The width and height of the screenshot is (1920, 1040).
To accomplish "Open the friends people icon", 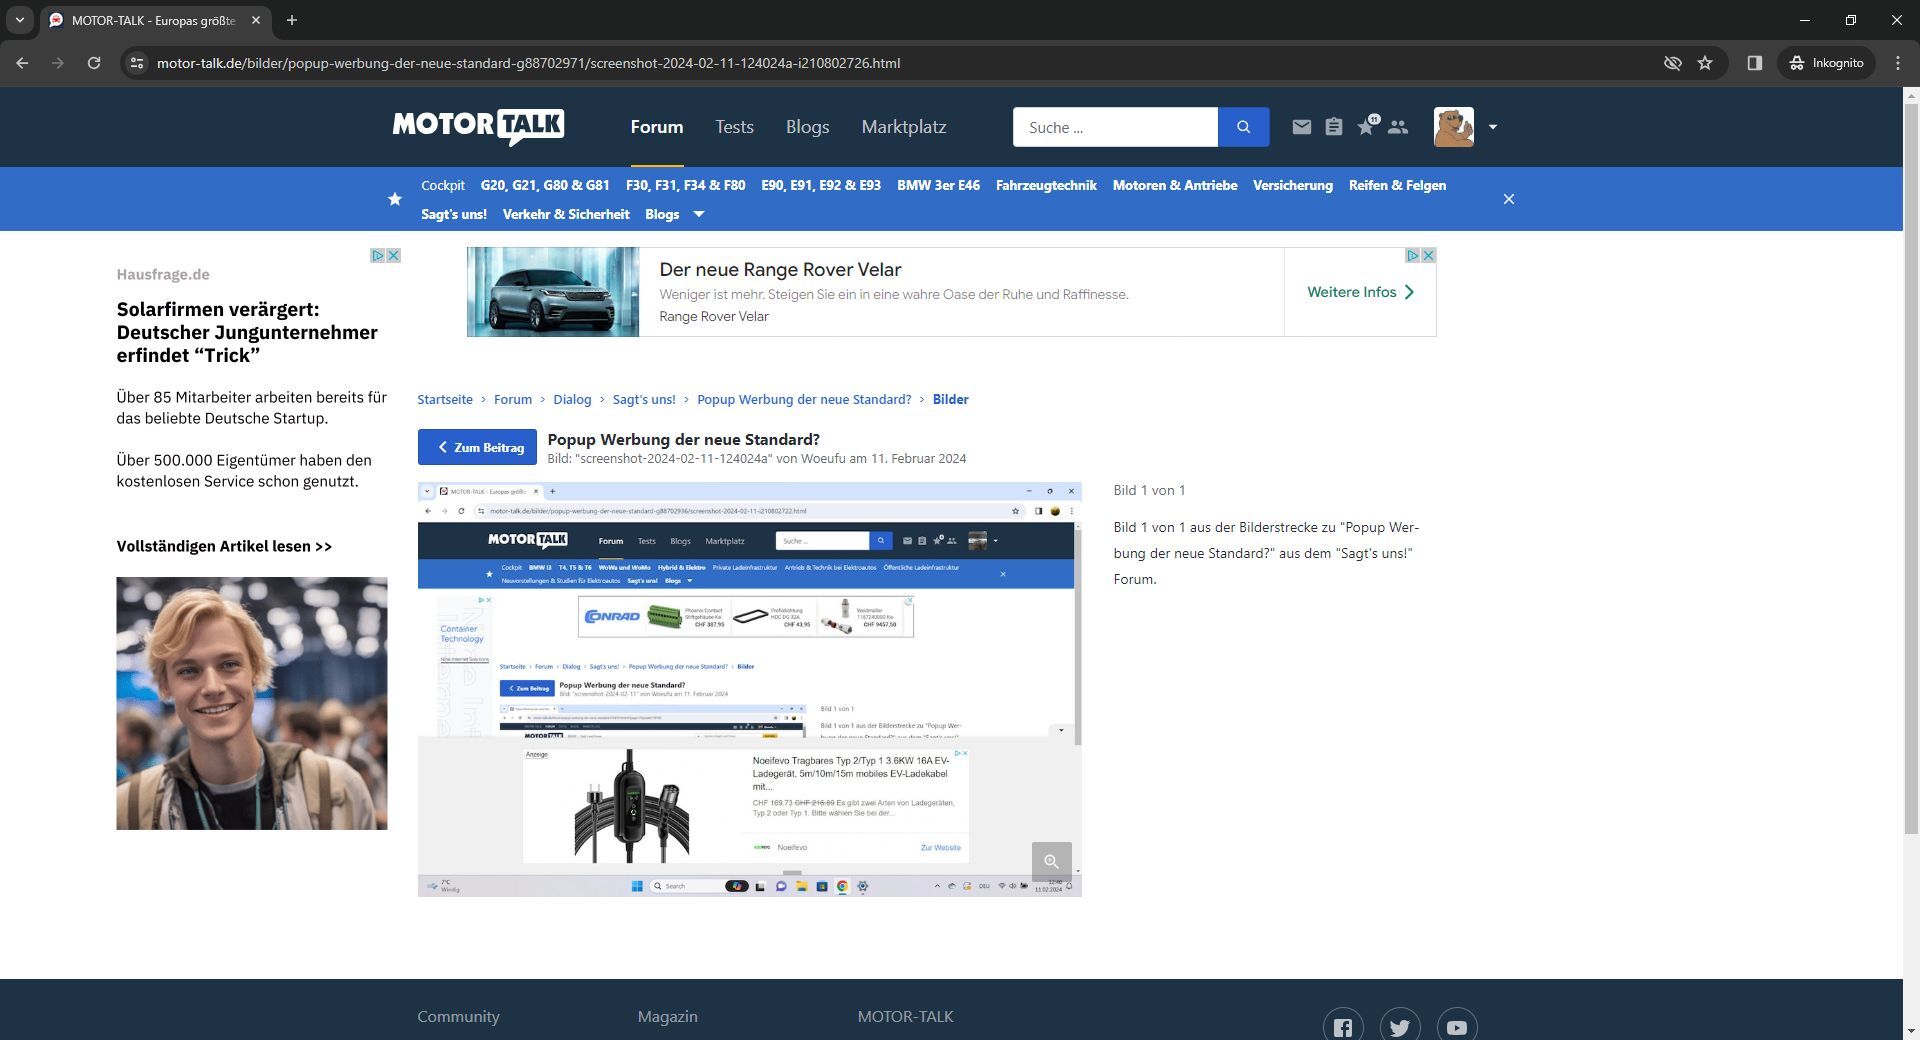I will (x=1398, y=127).
